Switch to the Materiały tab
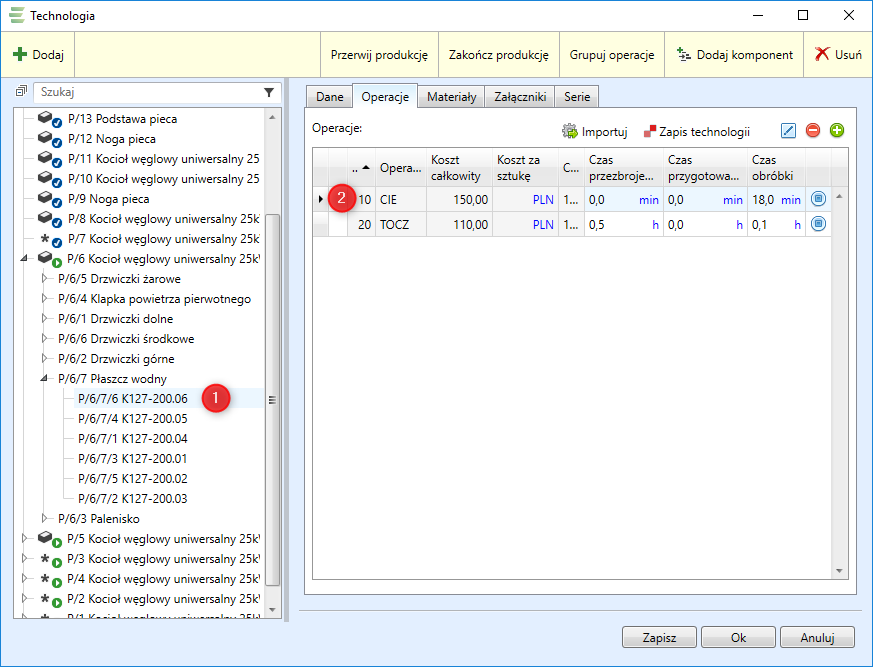This screenshot has width=873, height=667. (x=451, y=97)
